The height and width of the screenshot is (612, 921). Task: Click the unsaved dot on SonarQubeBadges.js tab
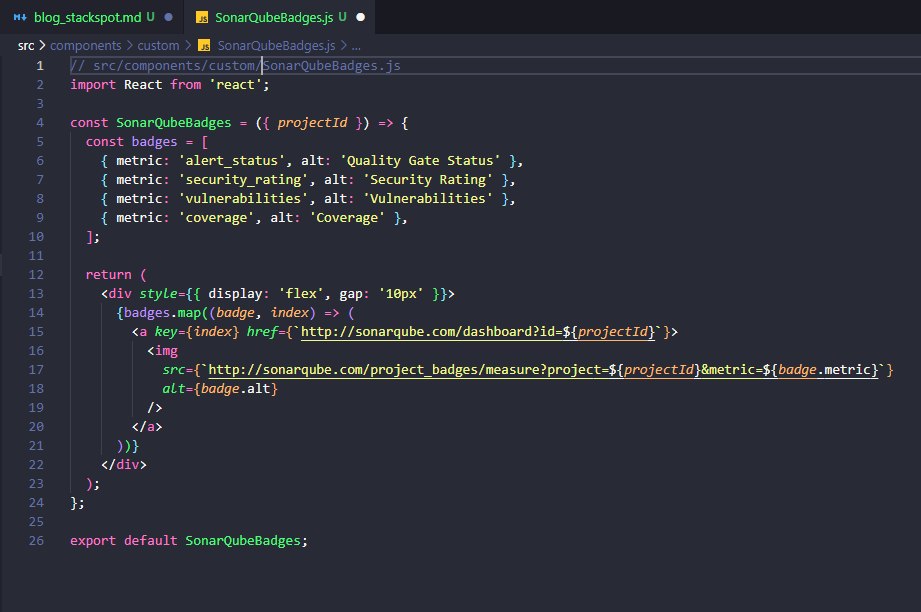click(361, 18)
